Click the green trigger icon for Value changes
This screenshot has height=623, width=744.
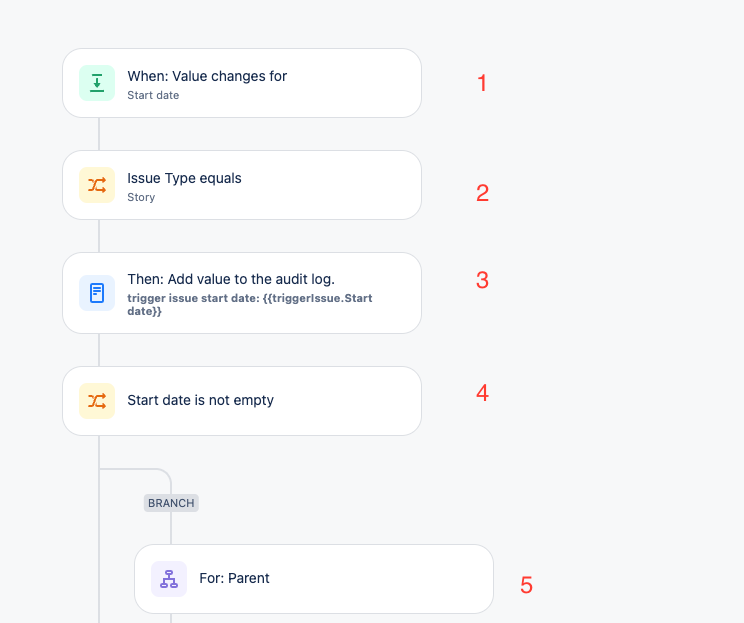coord(97,83)
